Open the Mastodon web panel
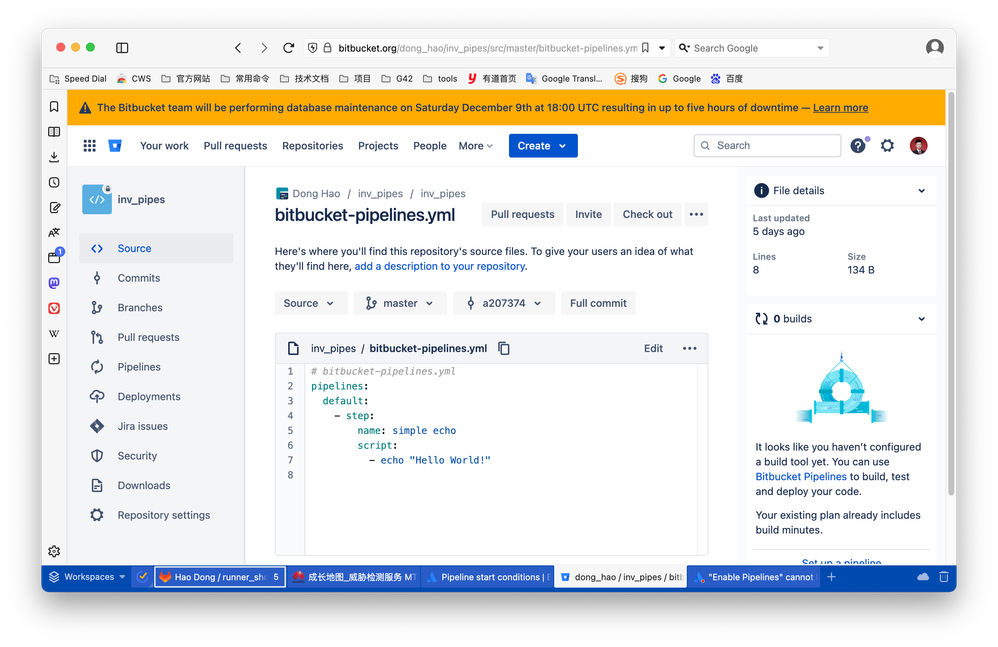Viewport: 998px width, 647px height. tap(54, 282)
